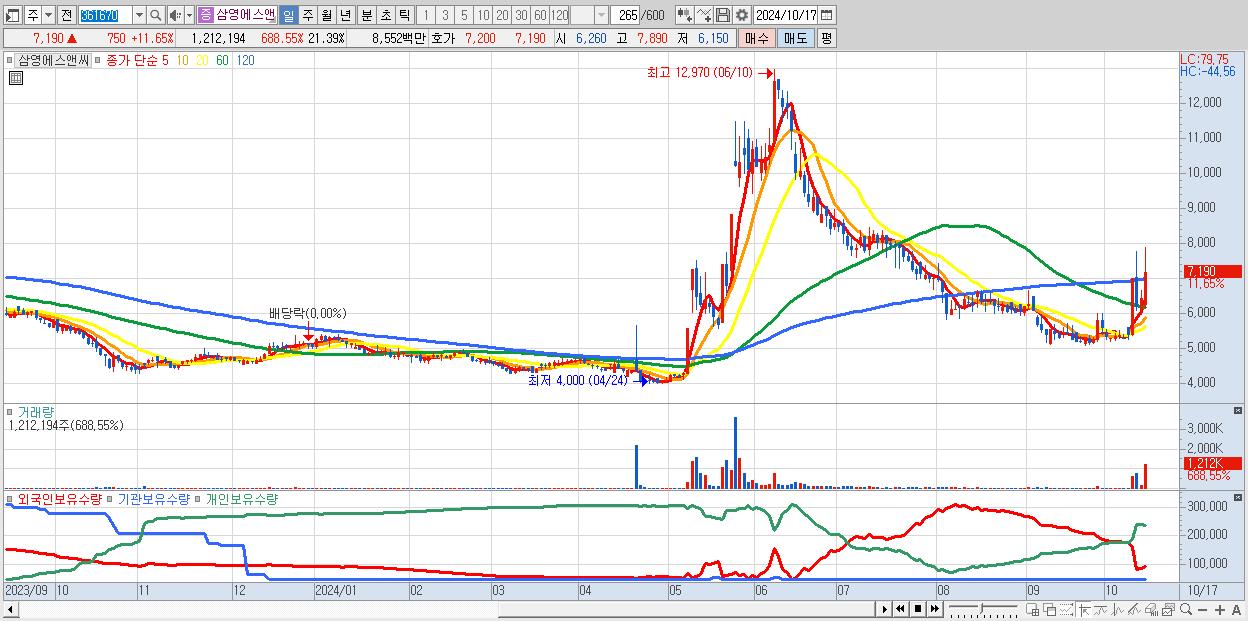Click the plus zoom-in icon

(1220, 609)
